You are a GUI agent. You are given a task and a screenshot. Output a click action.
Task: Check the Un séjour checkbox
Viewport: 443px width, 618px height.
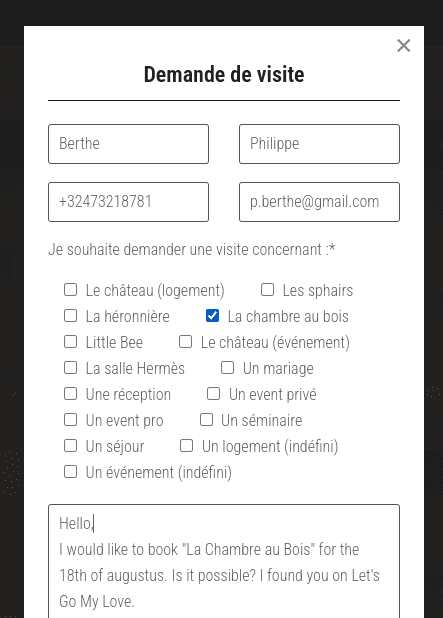click(x=71, y=446)
